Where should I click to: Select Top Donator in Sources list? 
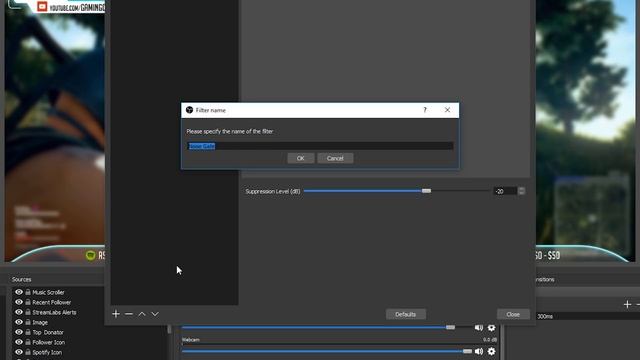pyautogui.click(x=48, y=332)
